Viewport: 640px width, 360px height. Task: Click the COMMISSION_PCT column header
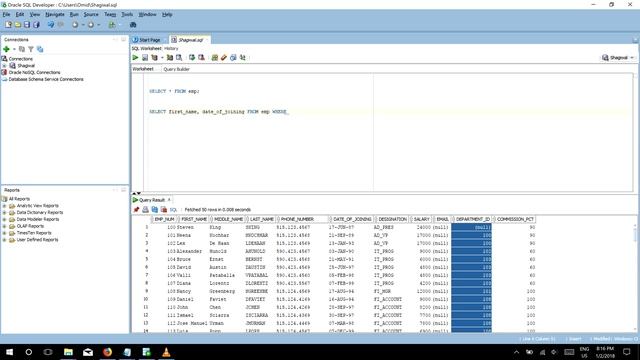point(515,219)
